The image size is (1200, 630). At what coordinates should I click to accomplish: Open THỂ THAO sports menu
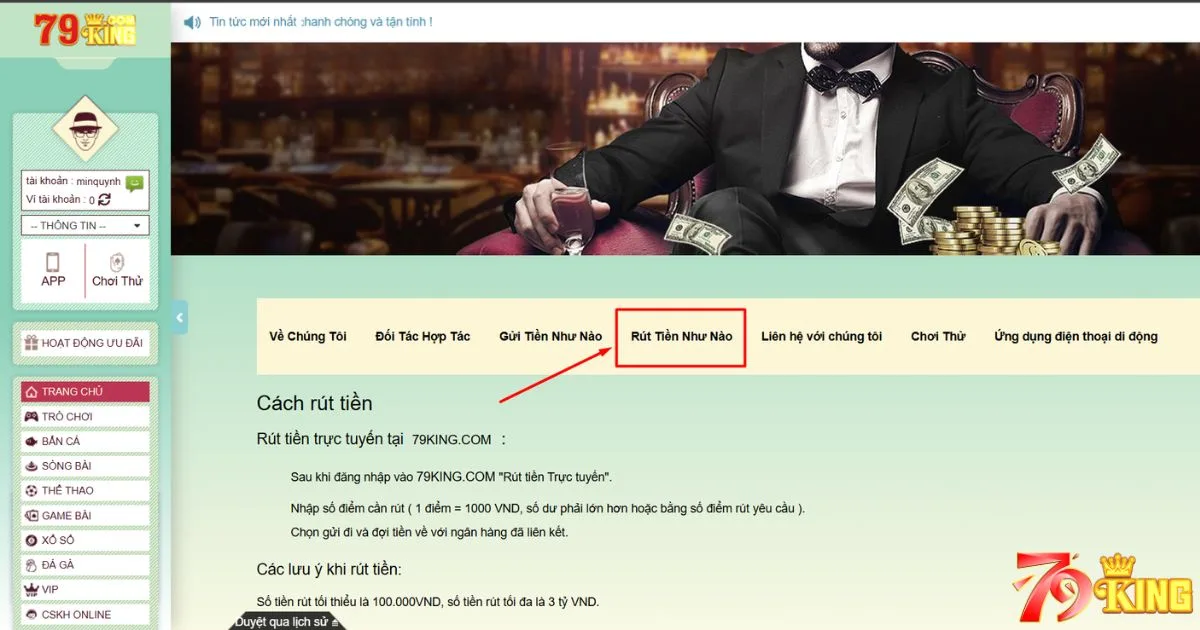[85, 491]
